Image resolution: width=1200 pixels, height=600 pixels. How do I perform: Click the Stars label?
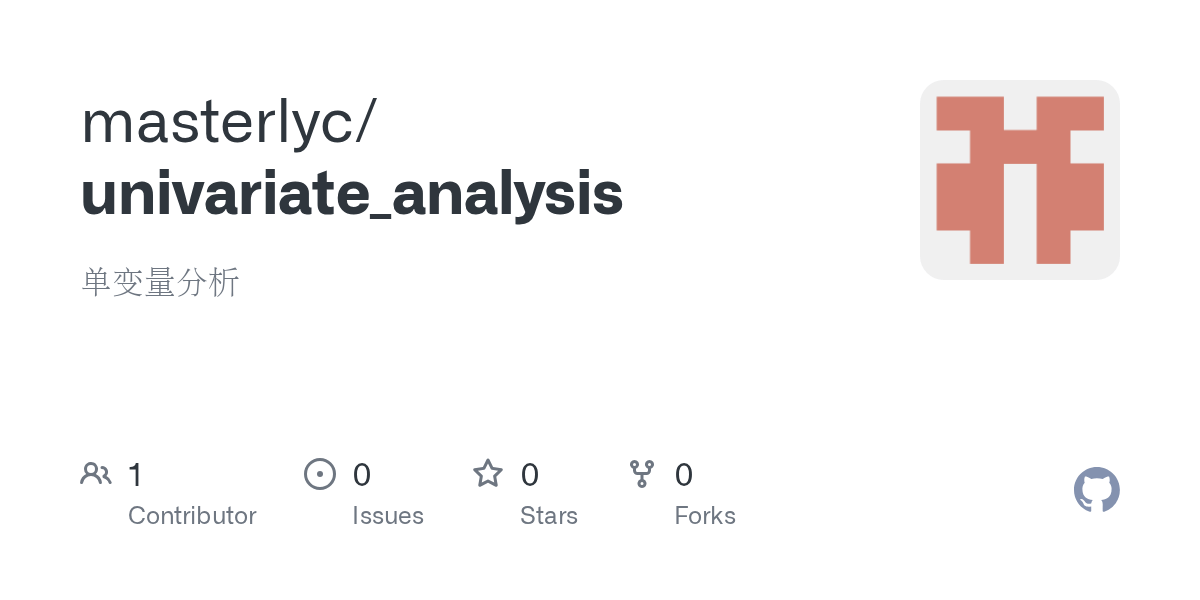[549, 516]
